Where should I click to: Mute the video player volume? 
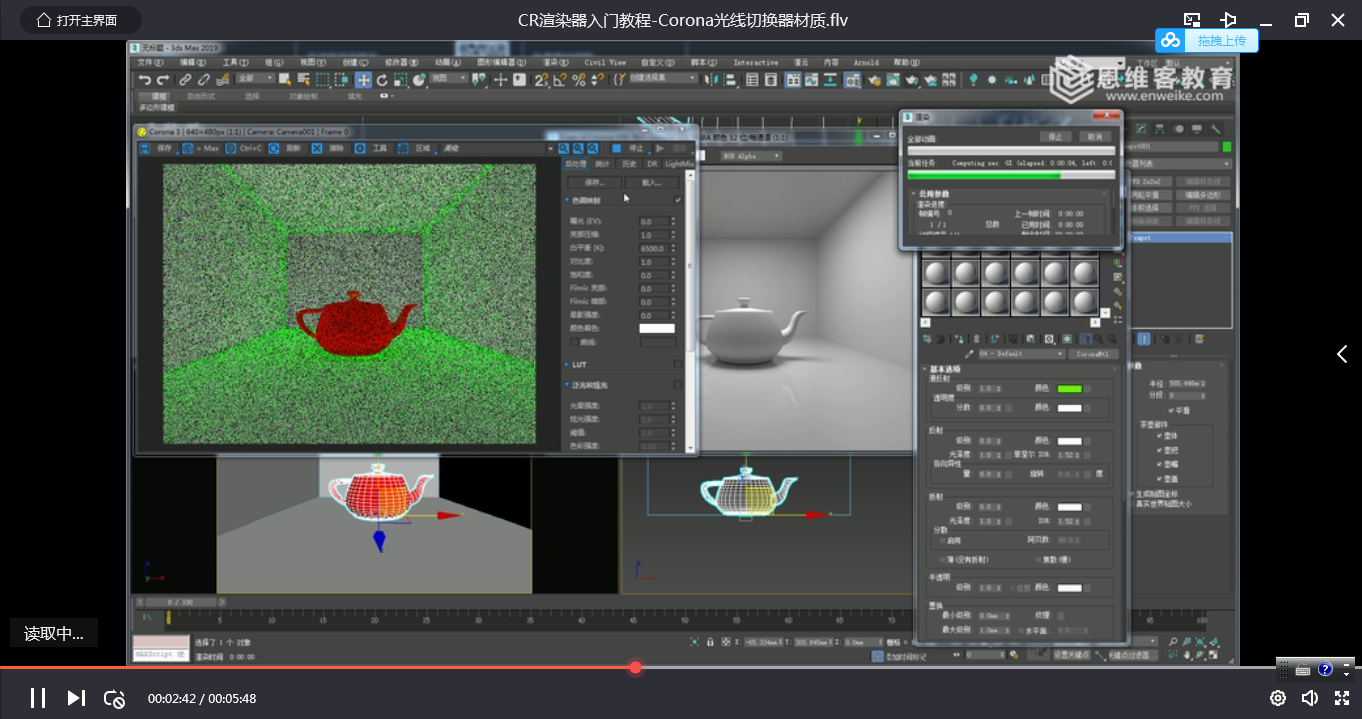click(1309, 698)
